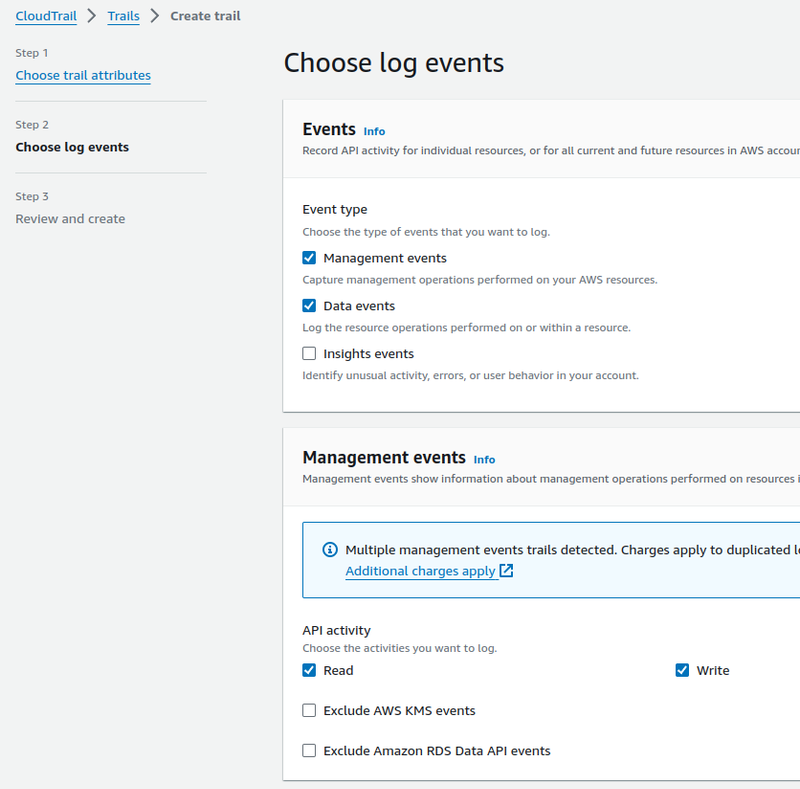The image size is (800, 789).
Task: Click 'Choose the type of events' helper text
Action: [426, 232]
